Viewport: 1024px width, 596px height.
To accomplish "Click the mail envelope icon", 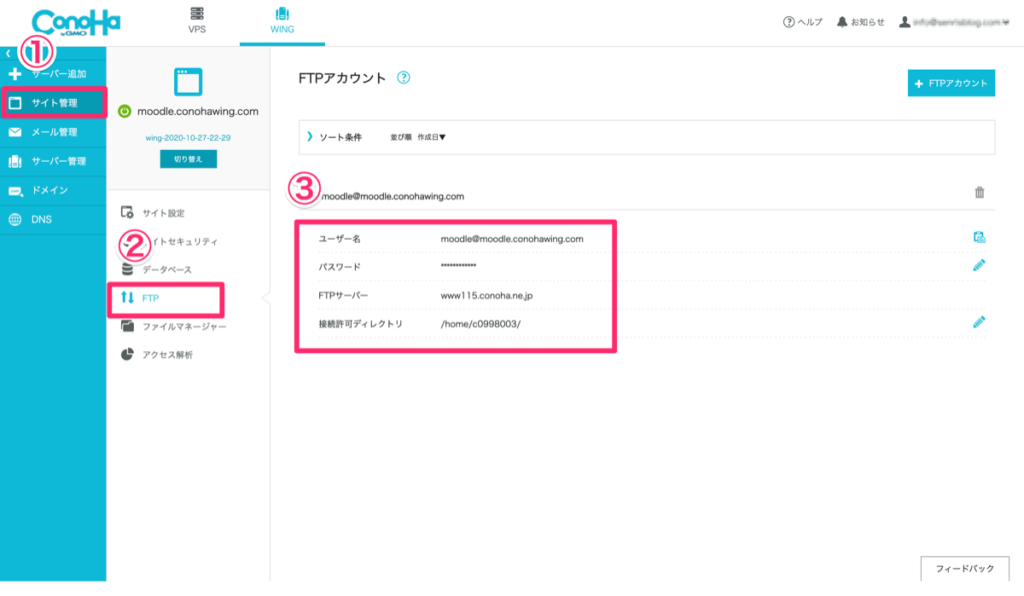I will [x=15, y=132].
